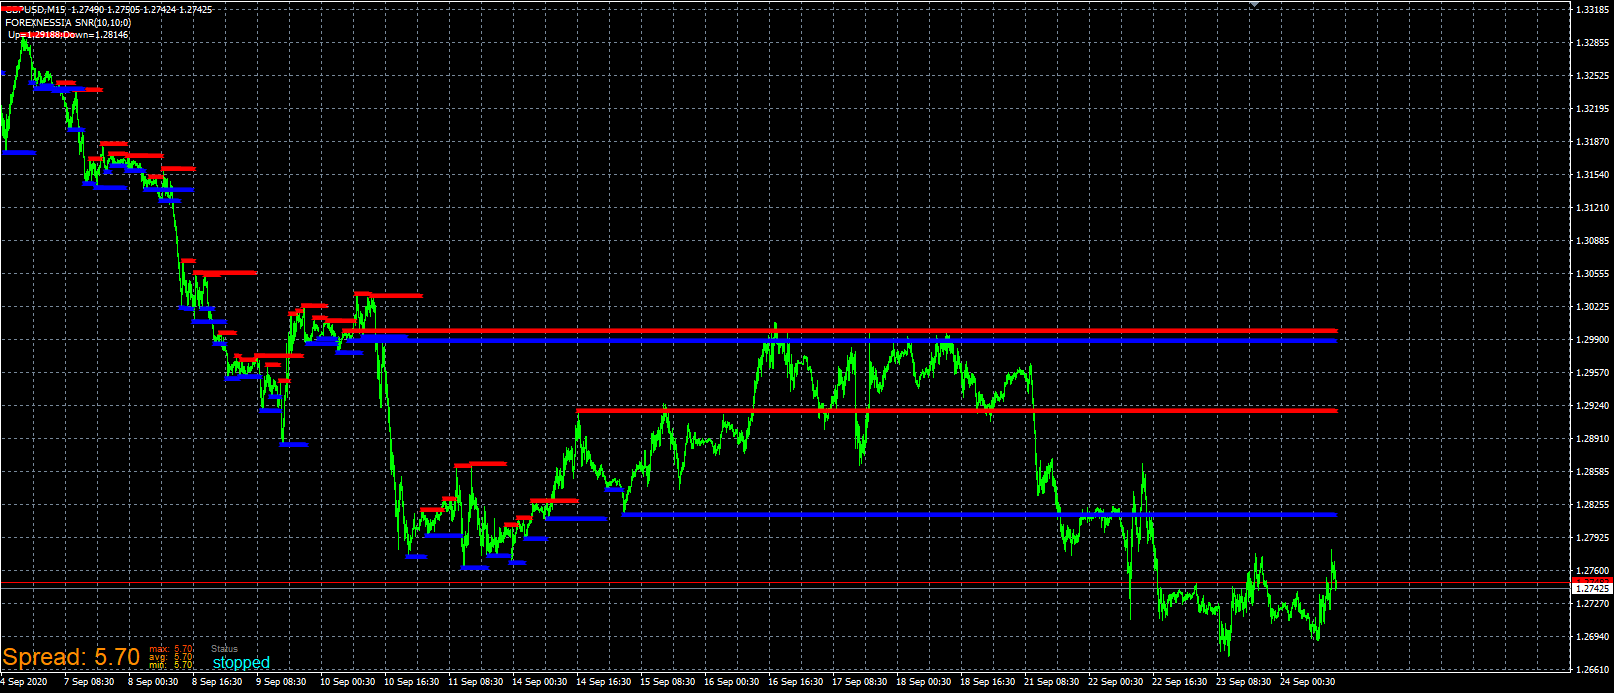Image resolution: width=1614 pixels, height=693 pixels.
Task: Click the '16 Sep 16:30' time axis label
Action: click(795, 682)
